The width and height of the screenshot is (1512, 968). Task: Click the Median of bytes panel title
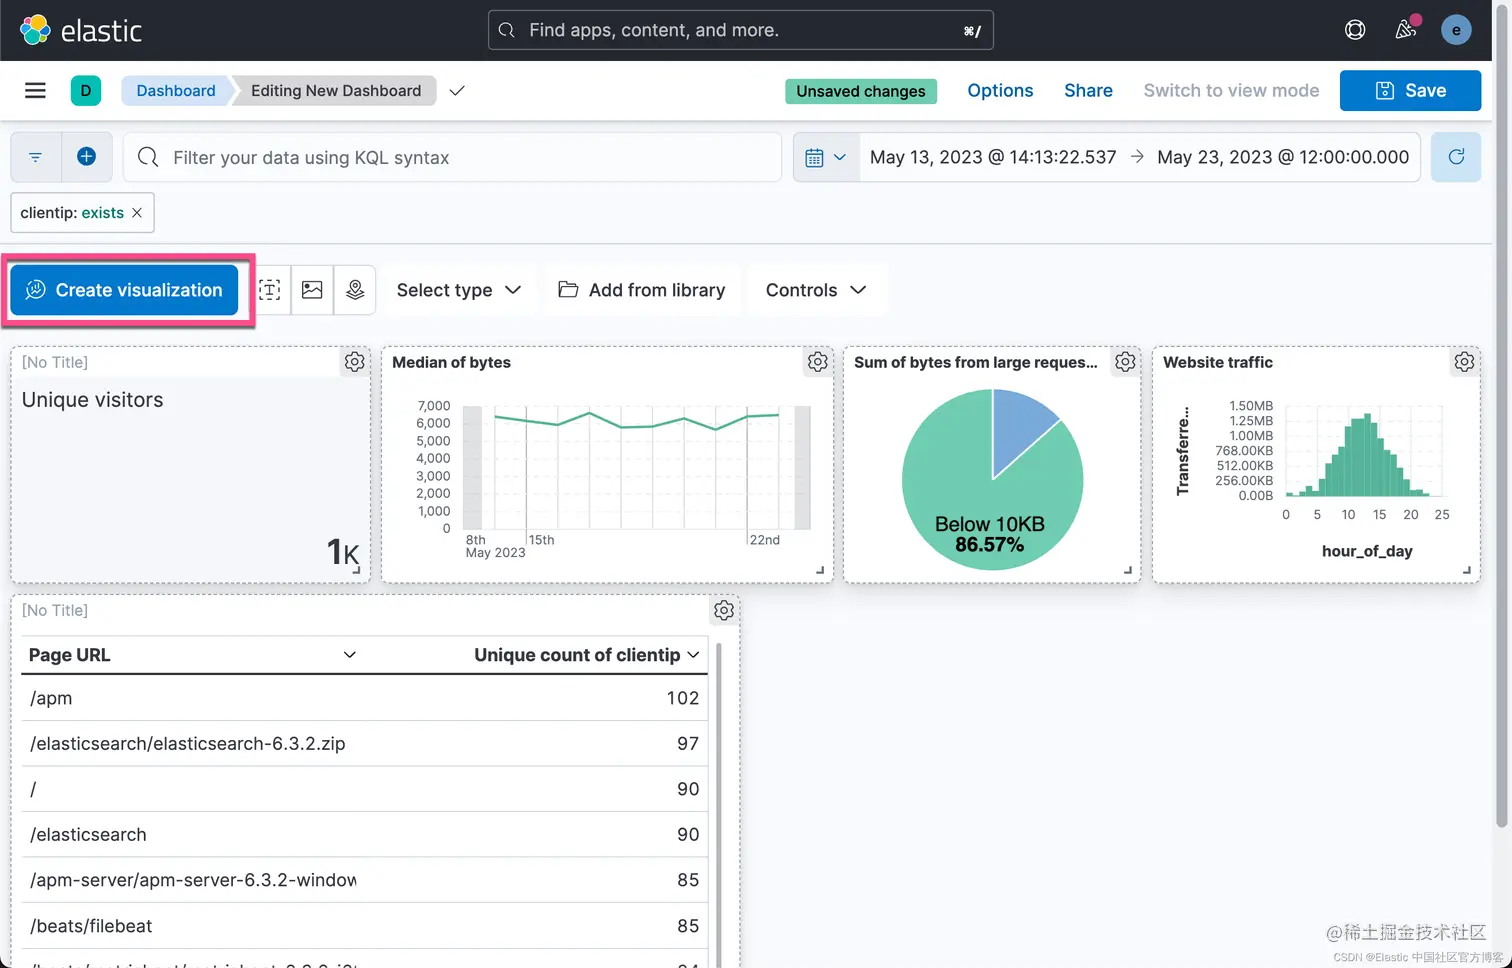pos(451,362)
